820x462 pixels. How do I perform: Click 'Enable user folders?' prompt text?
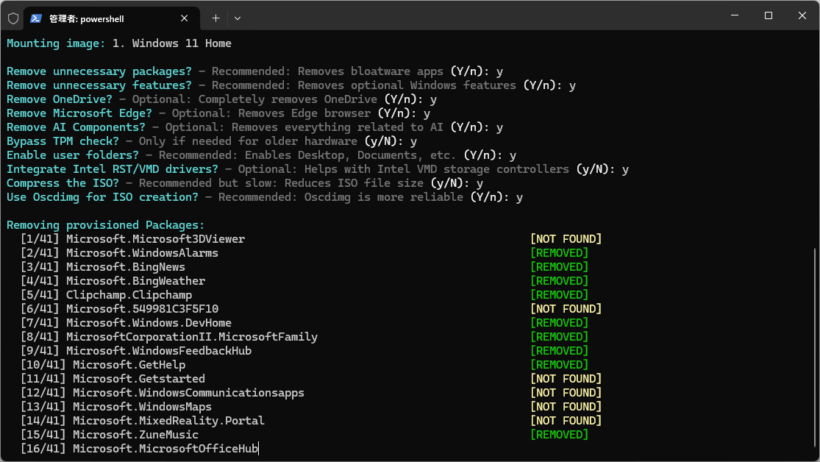[73, 155]
